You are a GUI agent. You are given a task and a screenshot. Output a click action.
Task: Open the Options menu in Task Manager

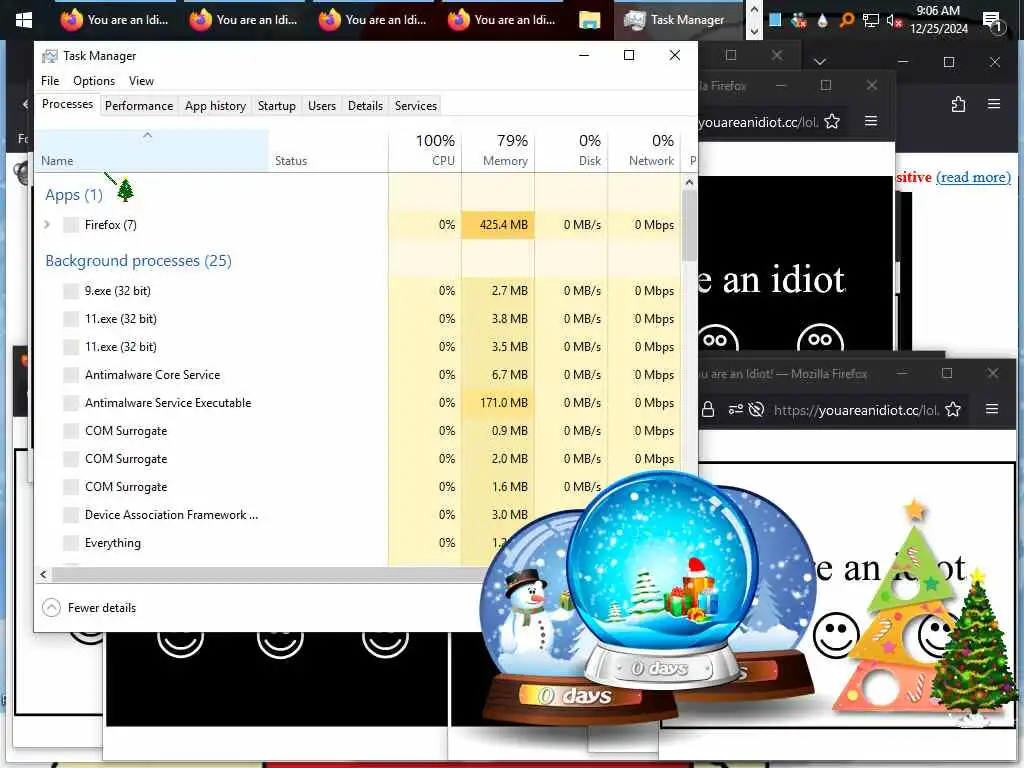[x=94, y=81]
